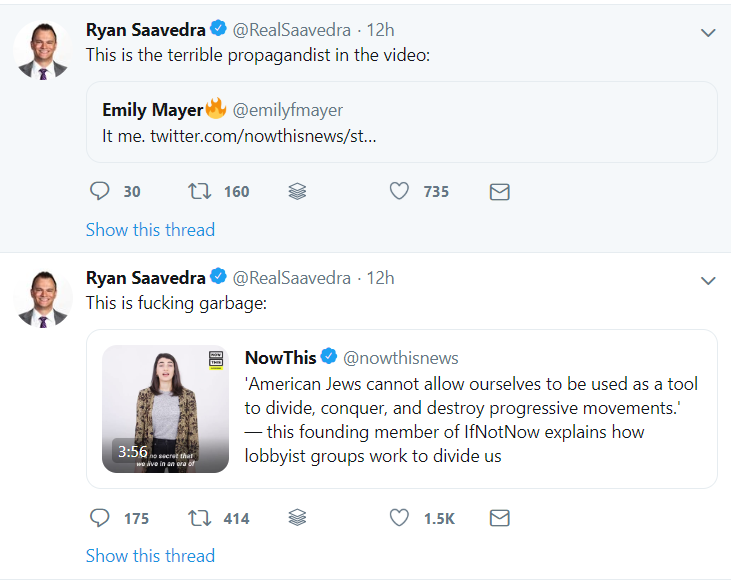Like the tweet with 1.5K likes
731x586 pixels.
click(399, 517)
